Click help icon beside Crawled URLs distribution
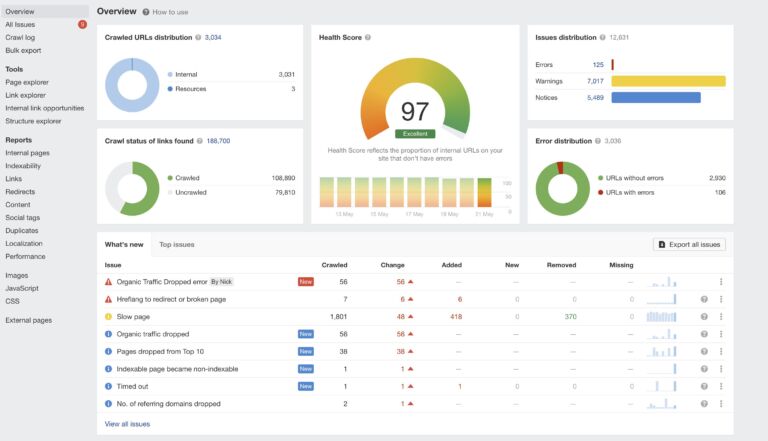768x441 pixels. point(198,37)
